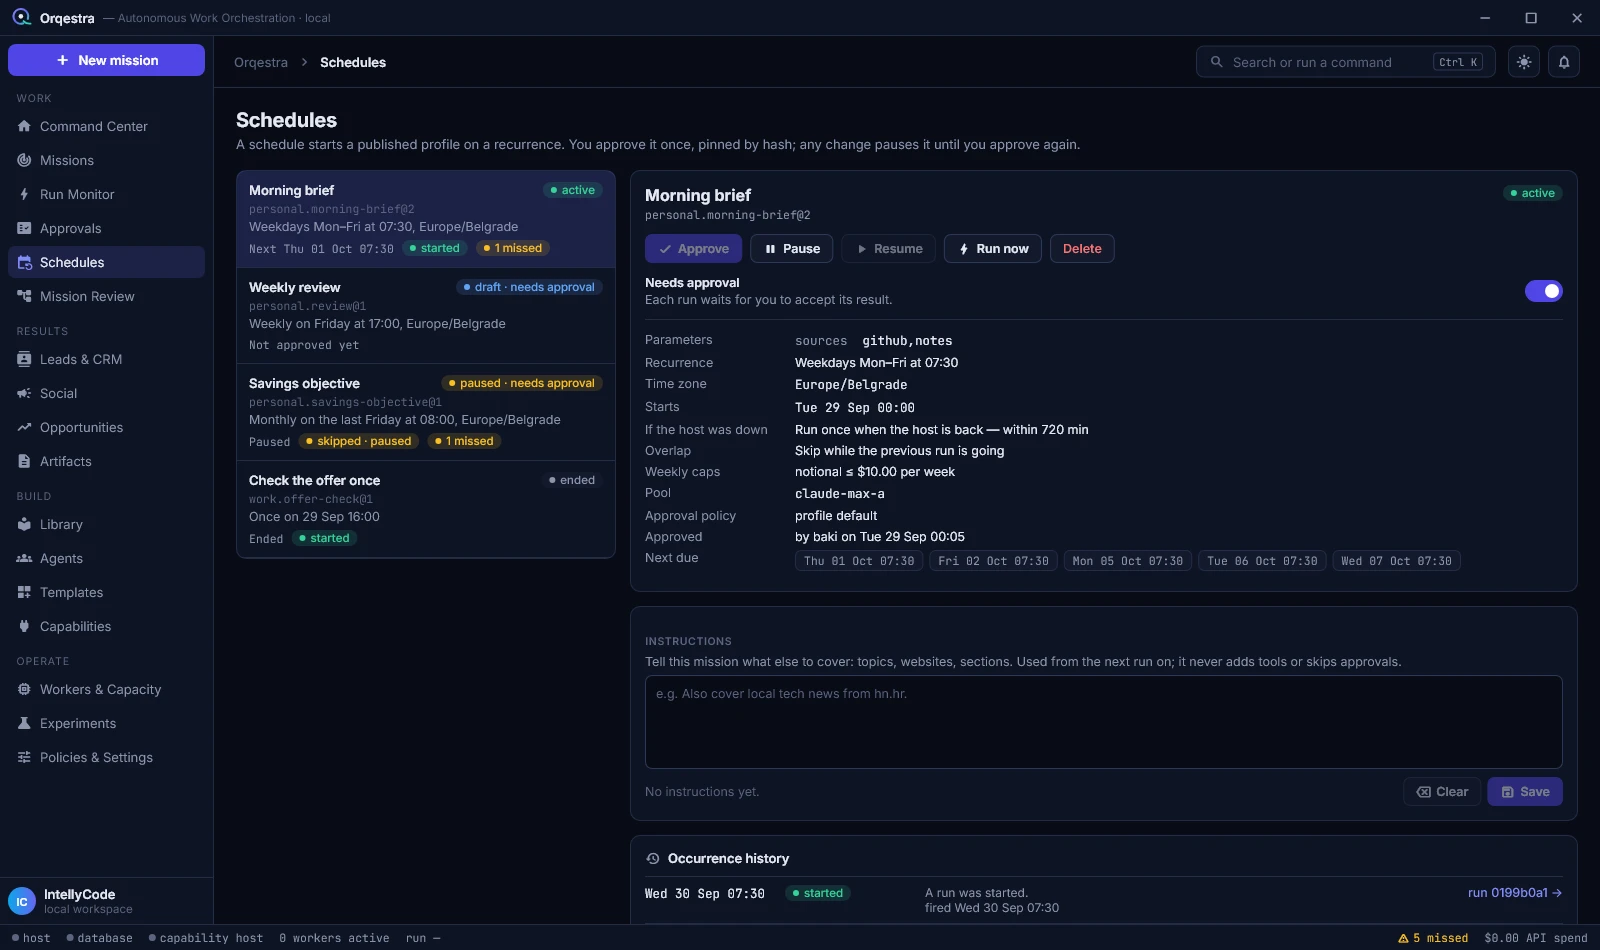Focus the Search or run a command field
The width and height of the screenshot is (1600, 950).
coord(1346,62)
